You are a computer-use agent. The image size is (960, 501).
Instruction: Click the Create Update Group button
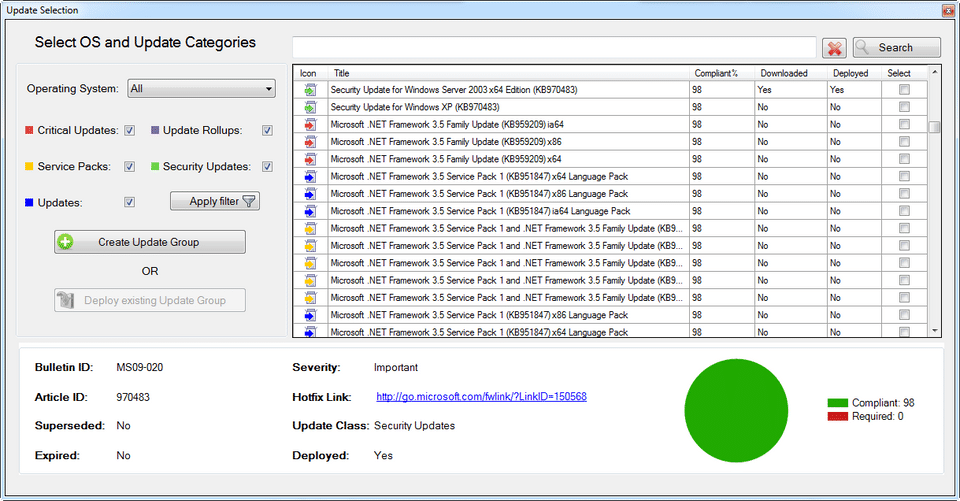[150, 242]
